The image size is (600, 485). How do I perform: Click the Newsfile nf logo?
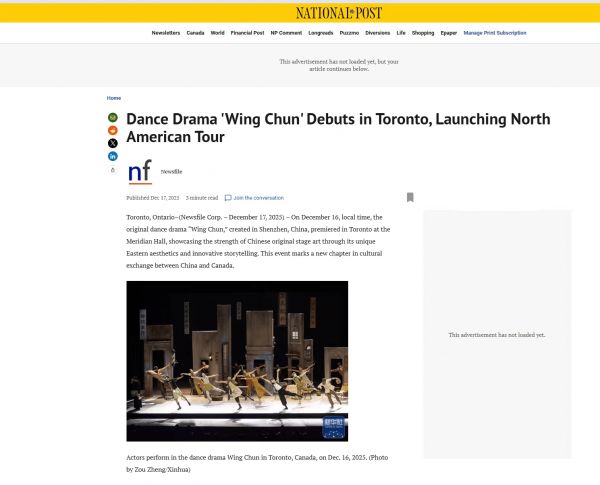coord(140,172)
